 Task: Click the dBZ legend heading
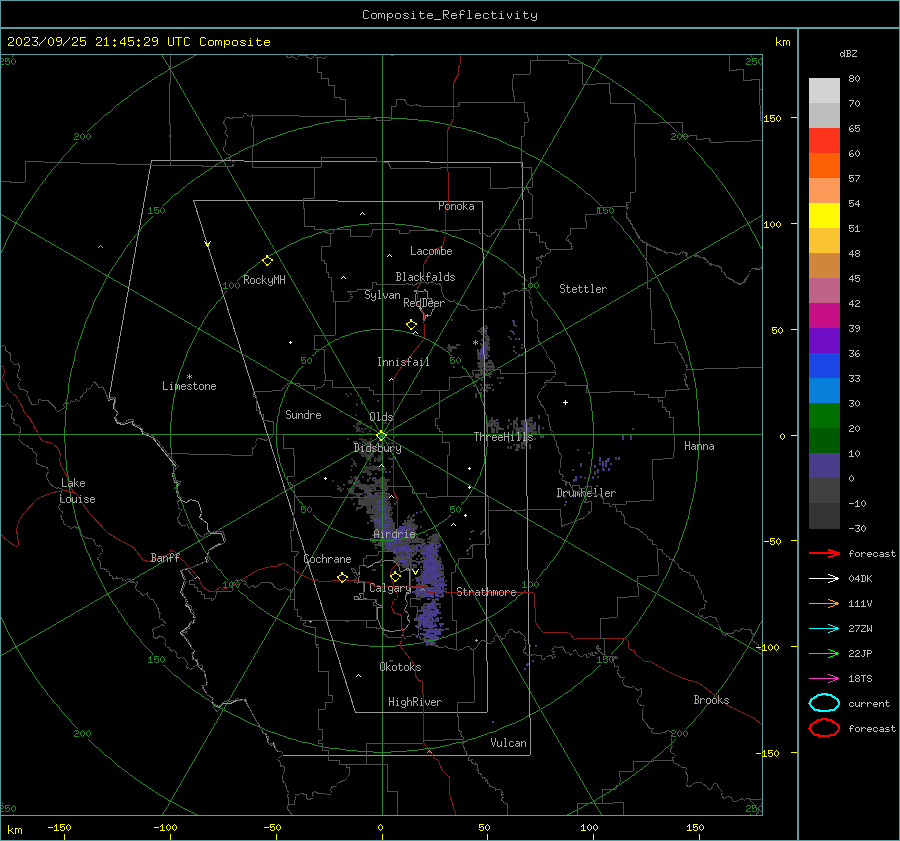point(848,53)
